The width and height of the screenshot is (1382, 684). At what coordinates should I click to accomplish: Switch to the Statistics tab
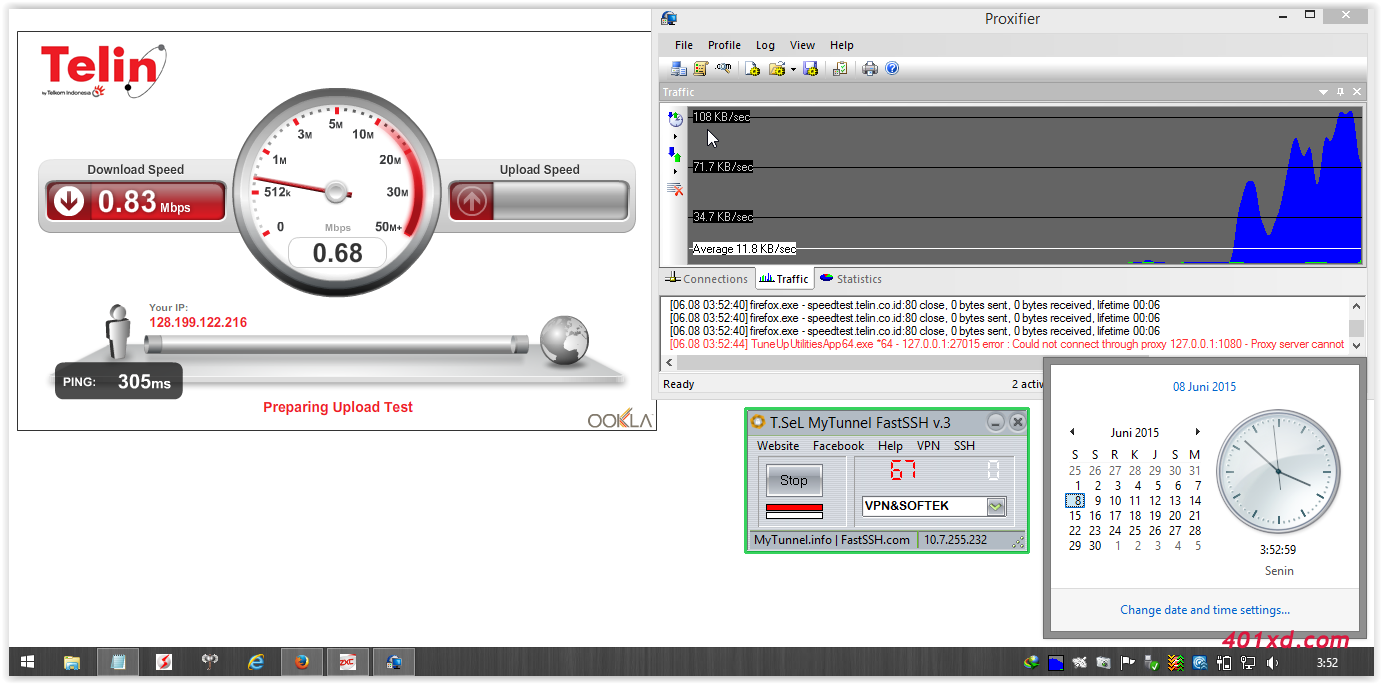[x=851, y=279]
